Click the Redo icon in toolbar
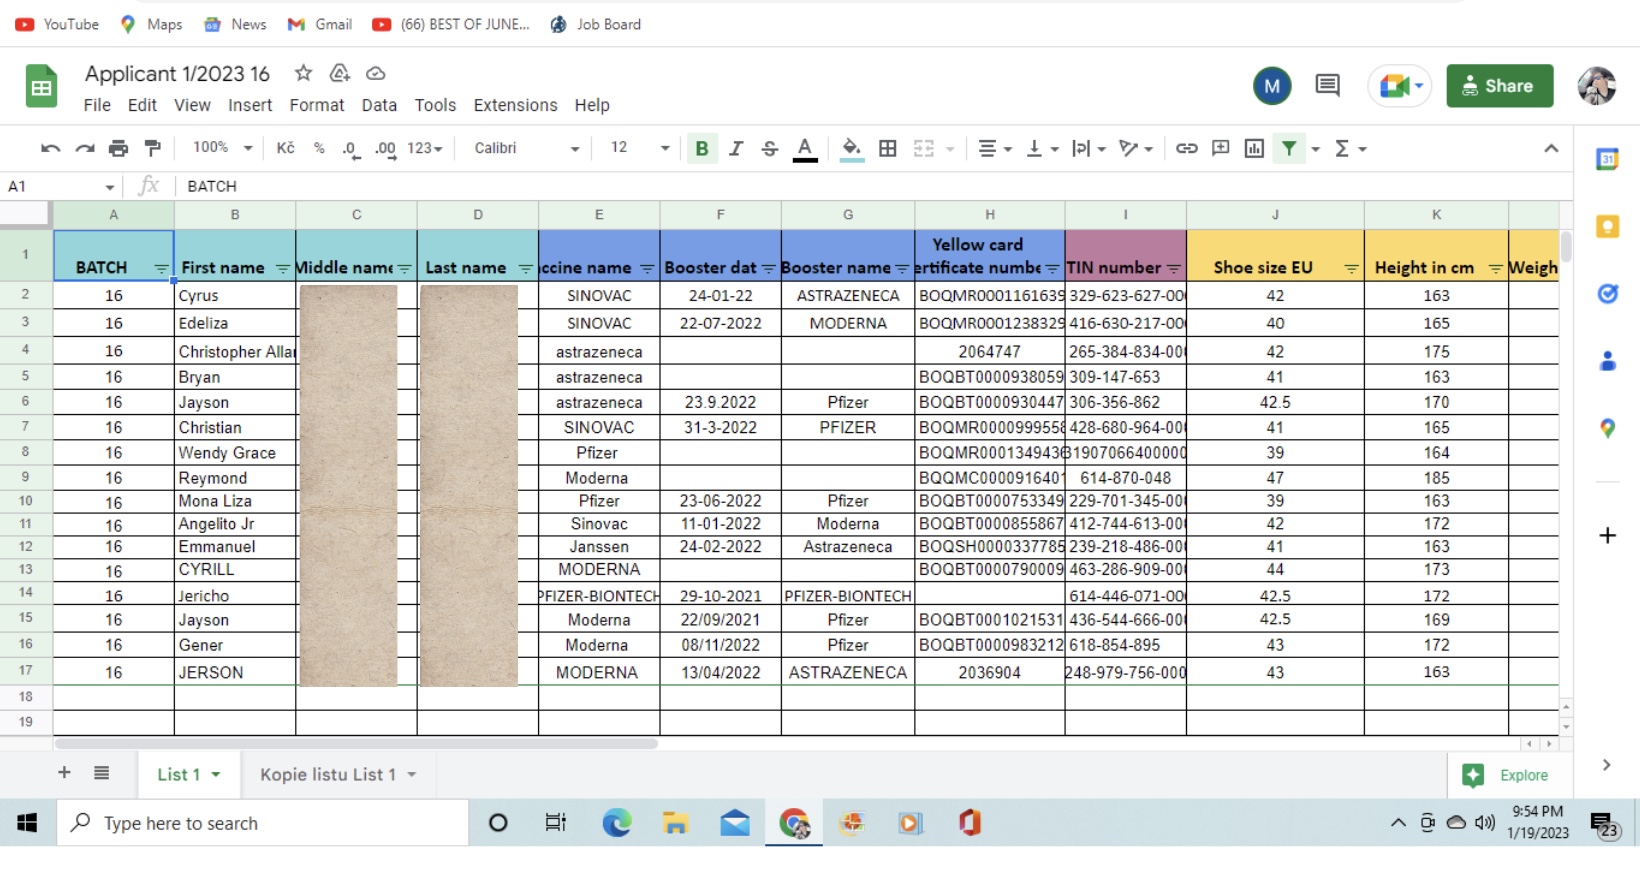 [85, 148]
